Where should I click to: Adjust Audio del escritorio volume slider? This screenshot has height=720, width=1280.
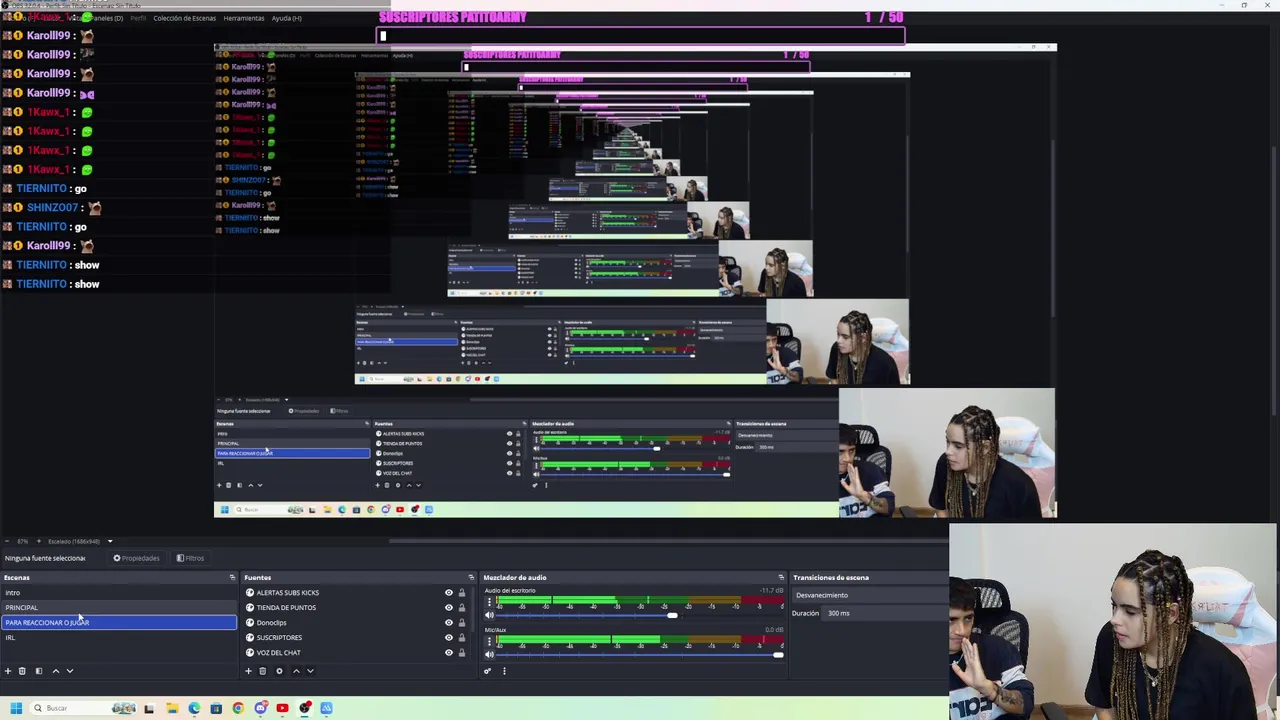click(x=672, y=615)
